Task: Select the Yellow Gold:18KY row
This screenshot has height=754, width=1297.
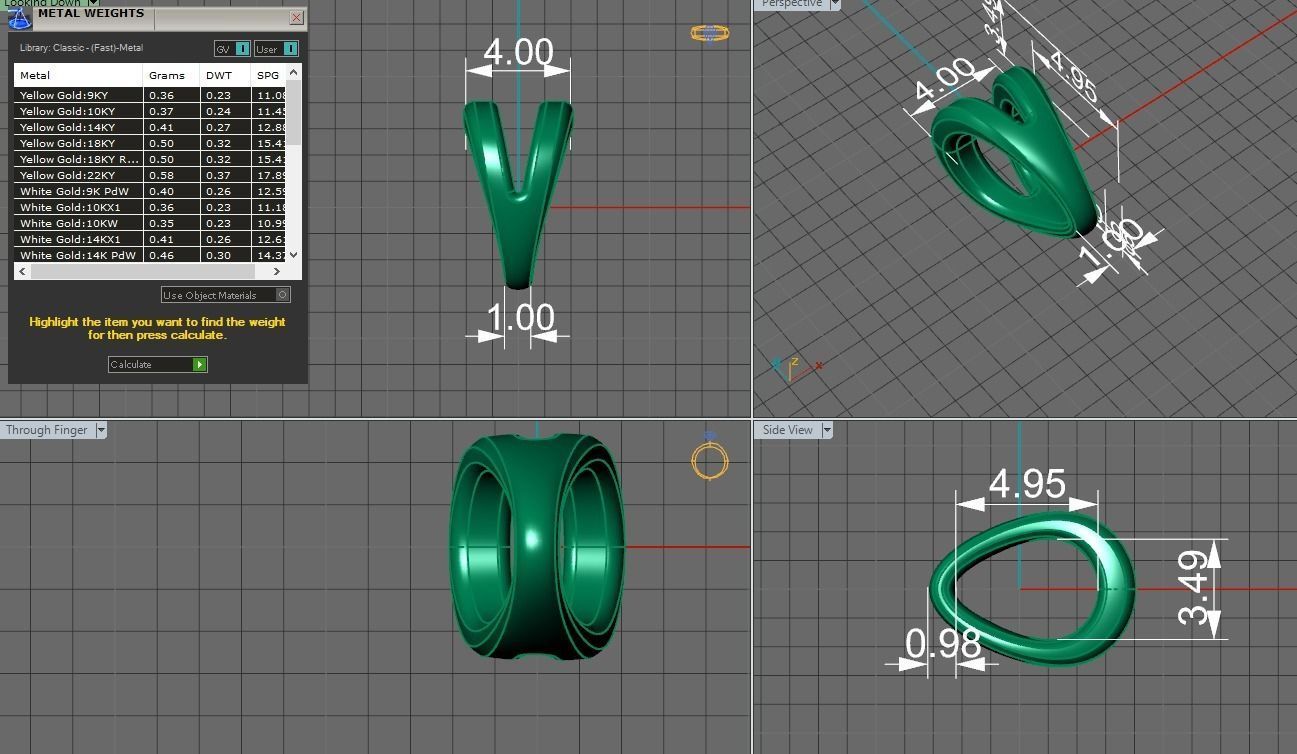Action: coord(150,143)
